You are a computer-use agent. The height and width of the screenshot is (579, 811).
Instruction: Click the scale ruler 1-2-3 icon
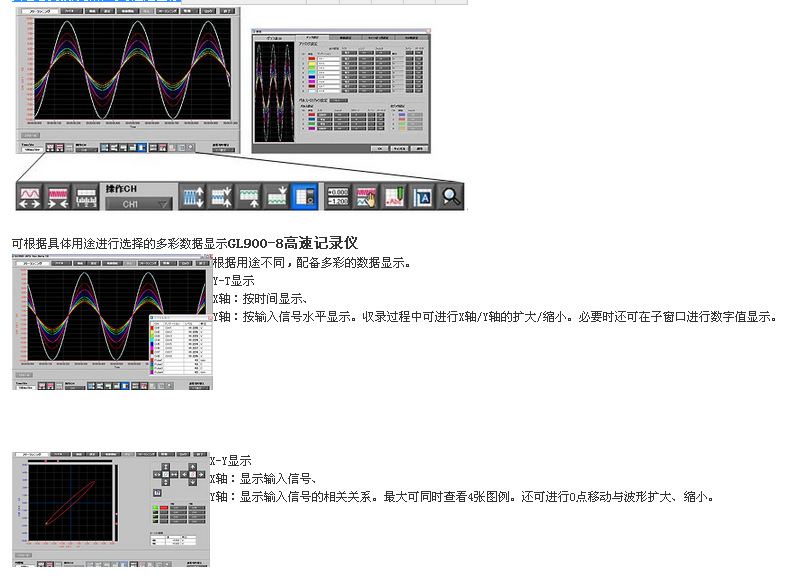pyautogui.click(x=86, y=197)
